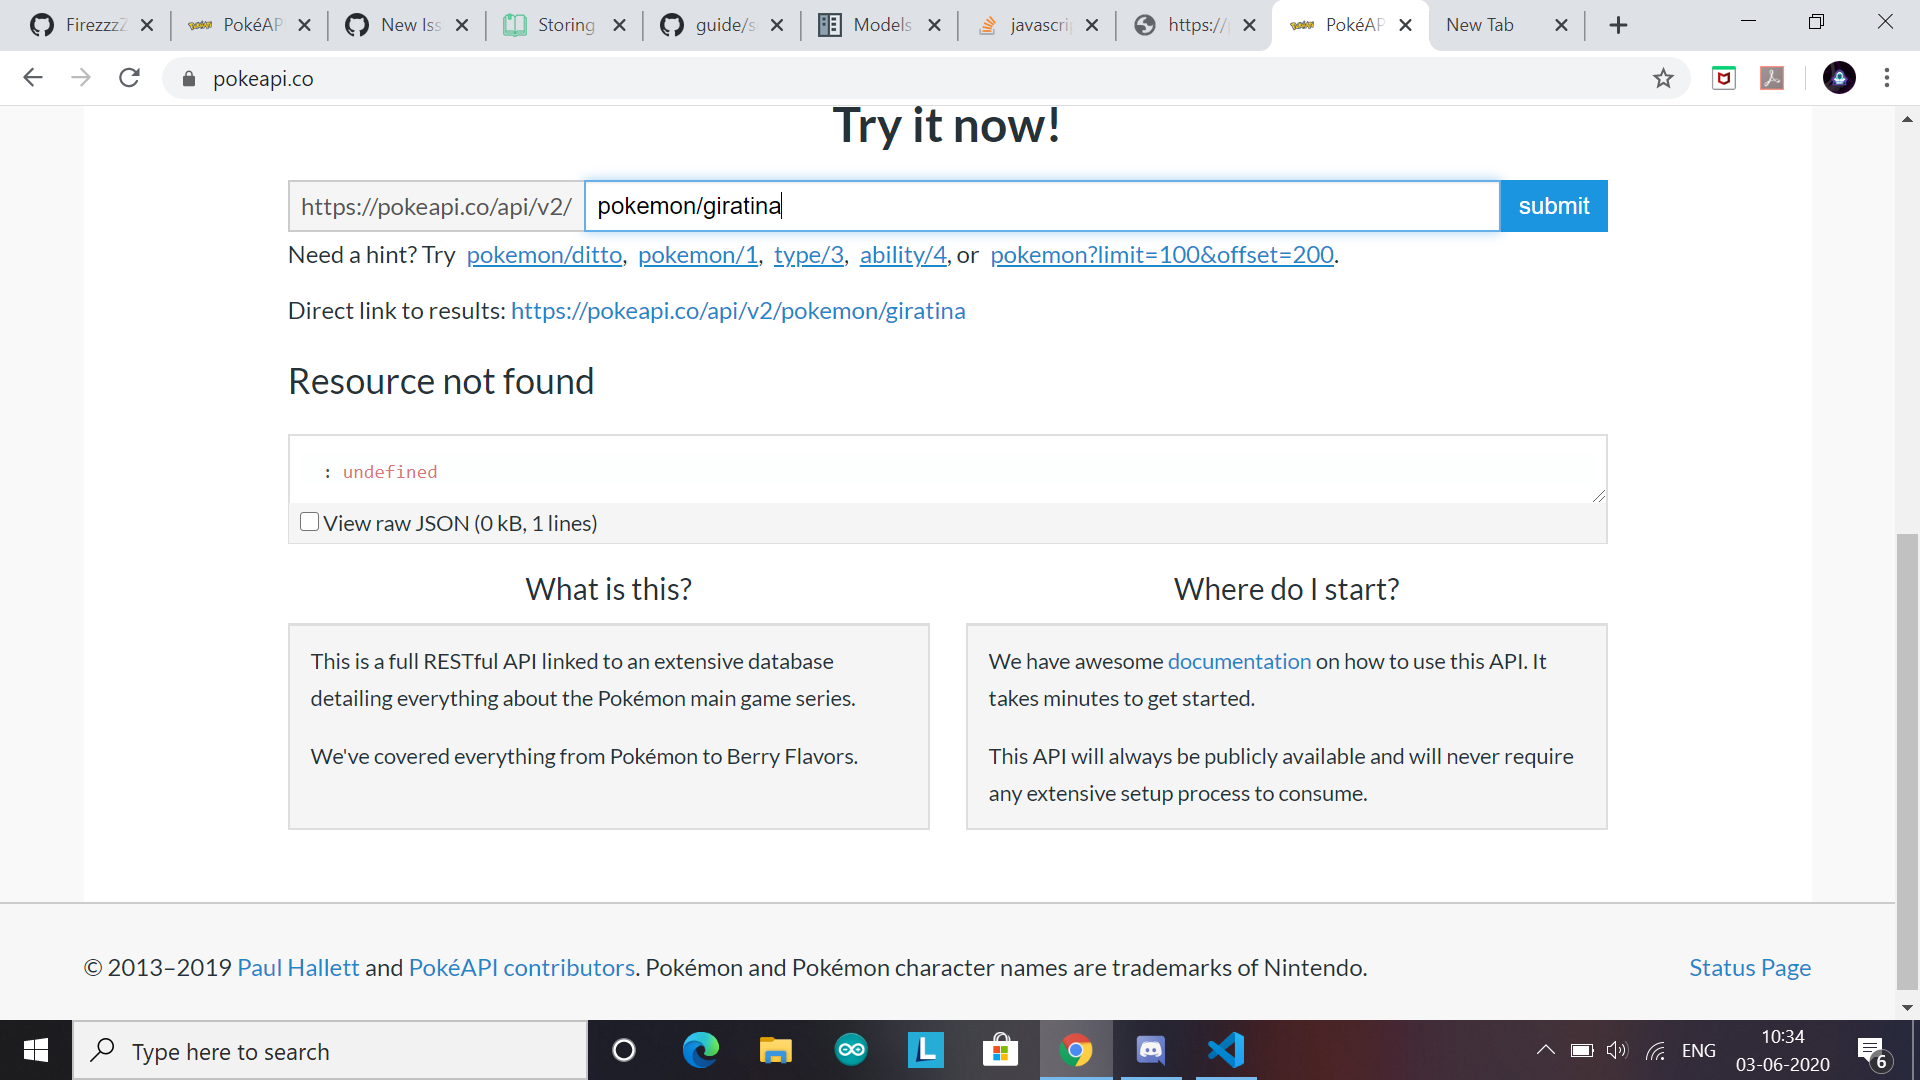1920x1080 pixels.
Task: Open the pokemon/ditto hint link
Action: (x=544, y=255)
